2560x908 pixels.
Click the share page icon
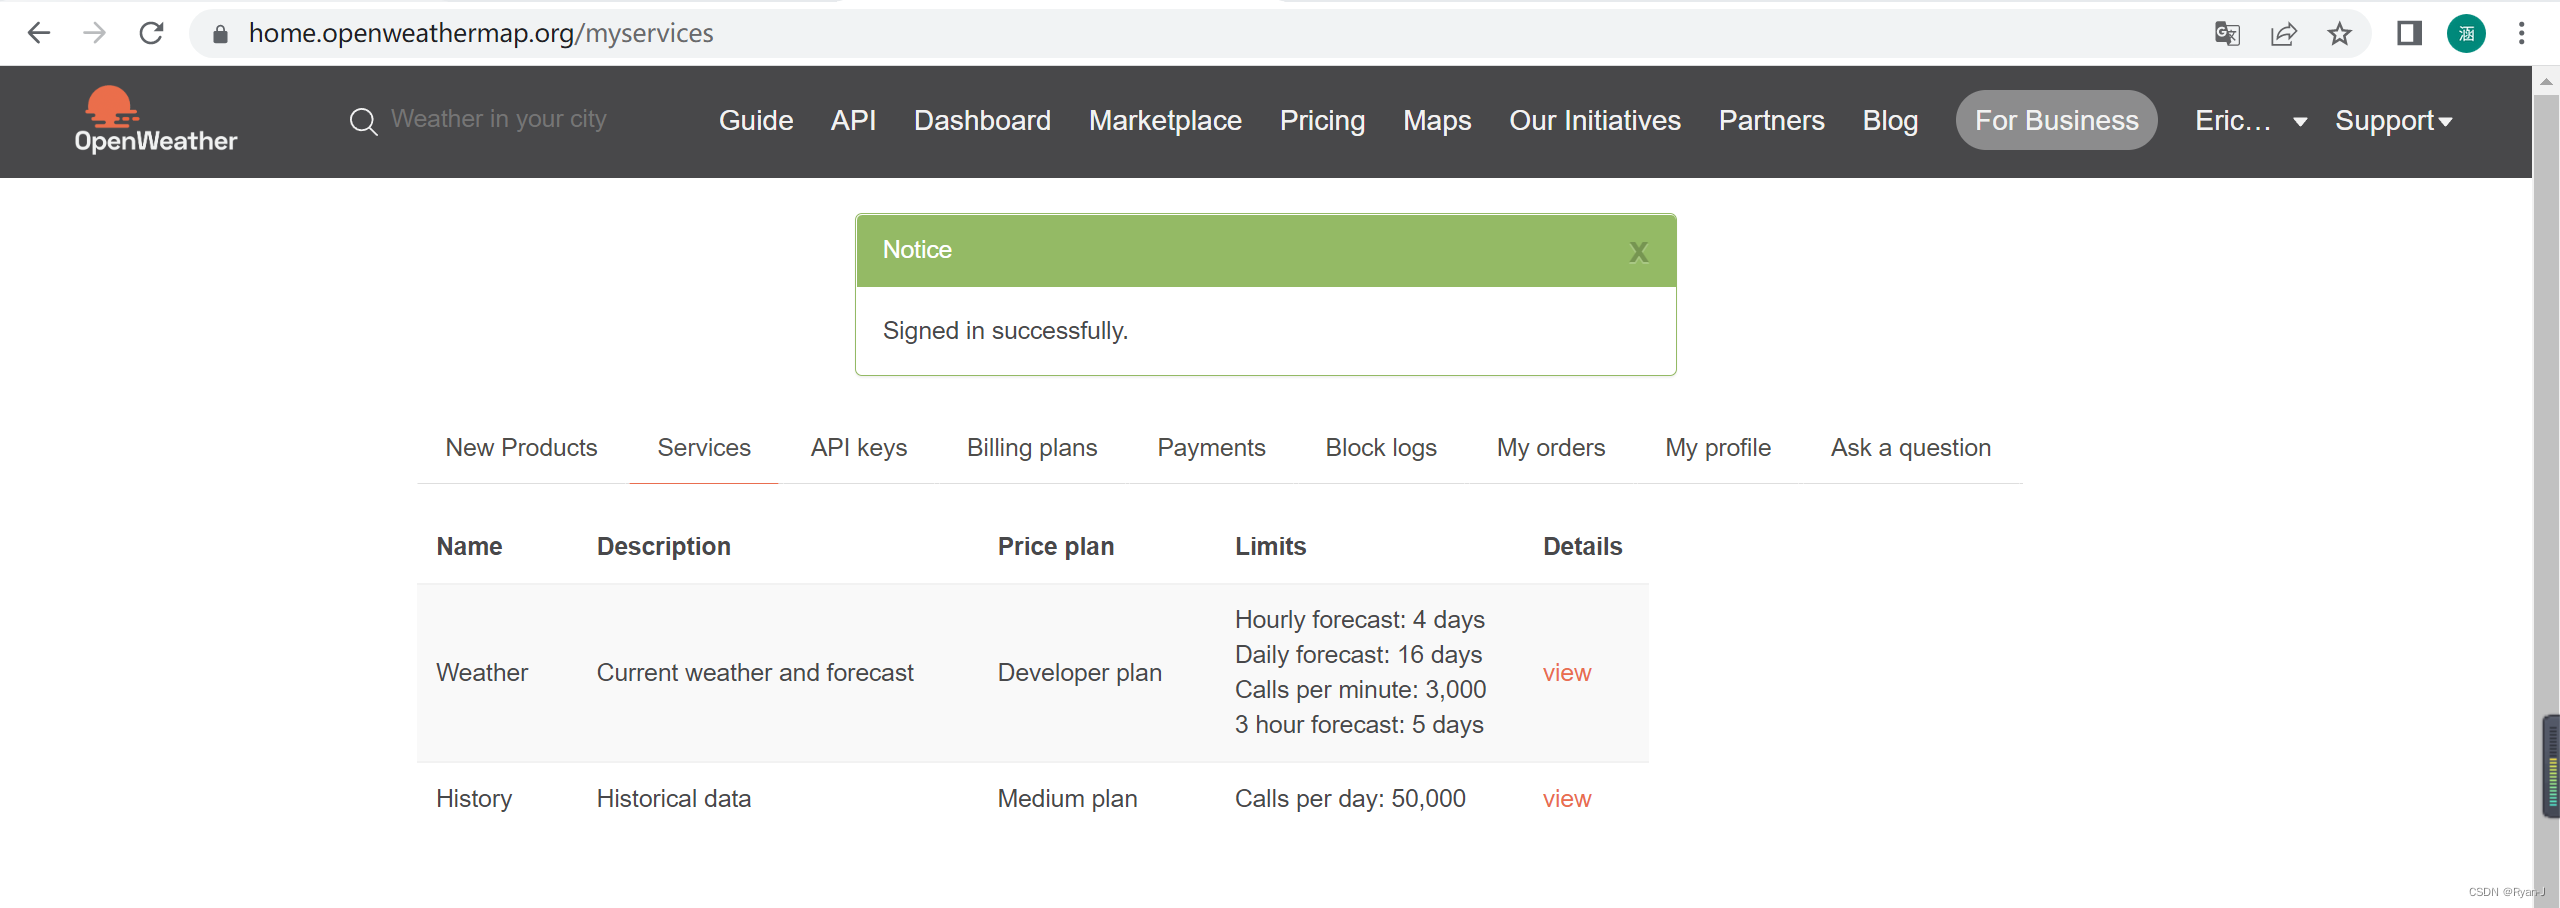(x=2284, y=34)
